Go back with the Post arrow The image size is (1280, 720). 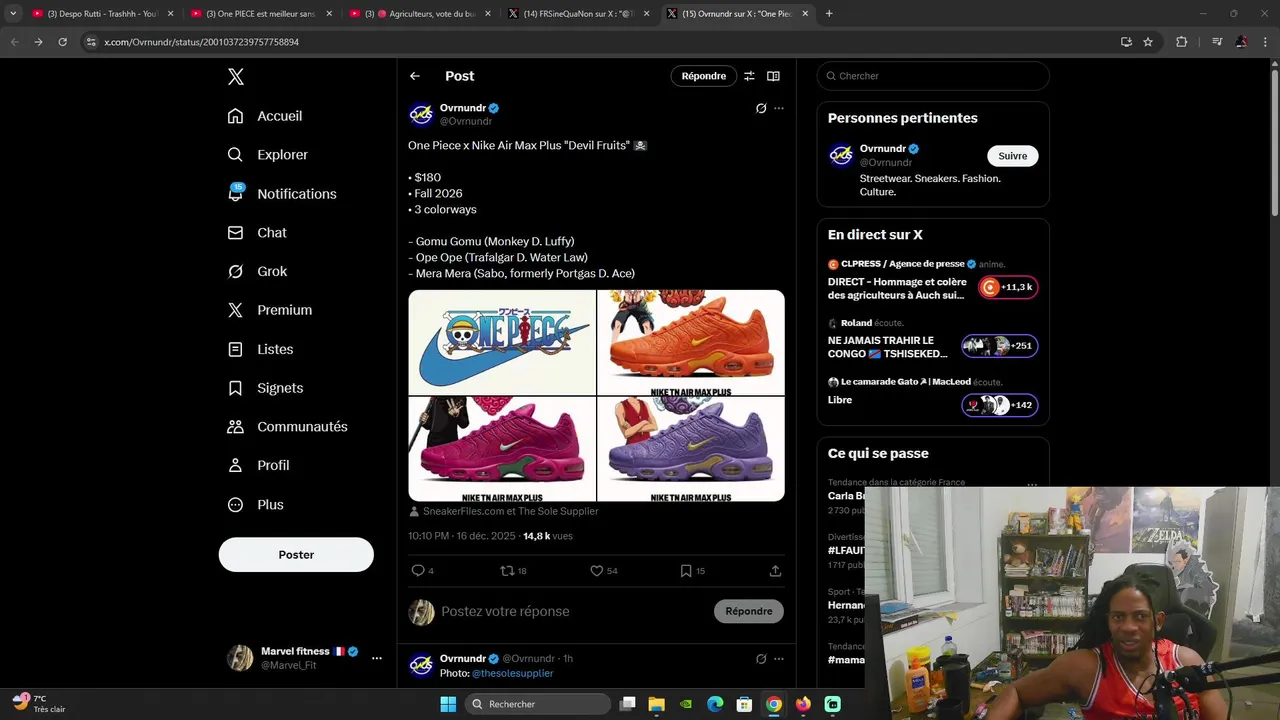point(415,76)
